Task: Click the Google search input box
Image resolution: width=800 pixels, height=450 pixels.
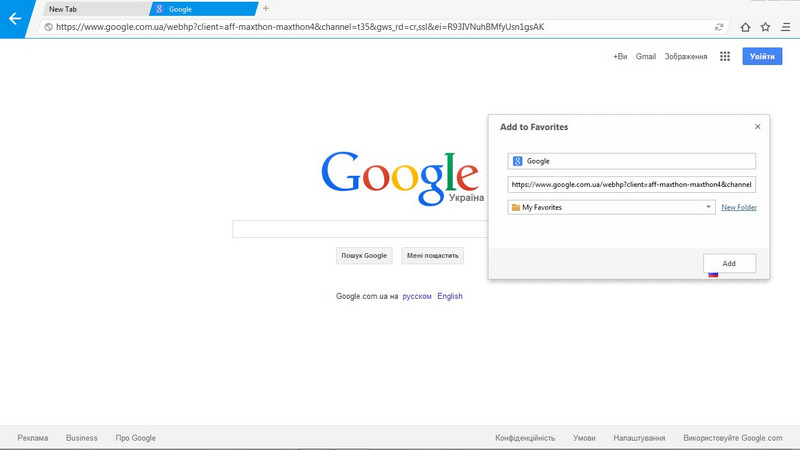Action: [360, 229]
